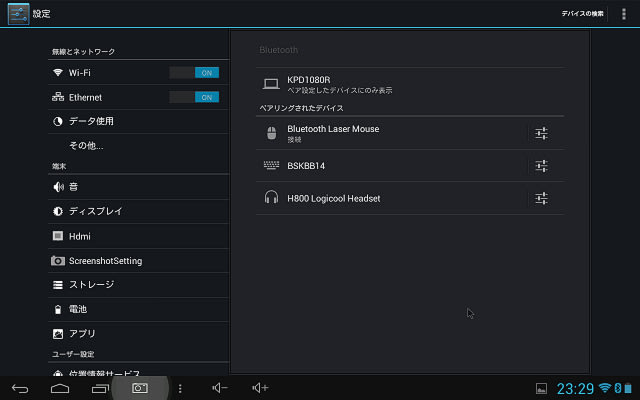This screenshot has height=400, width=640.
Task: Open H800 Logicool Headset settings icon
Action: (541, 199)
